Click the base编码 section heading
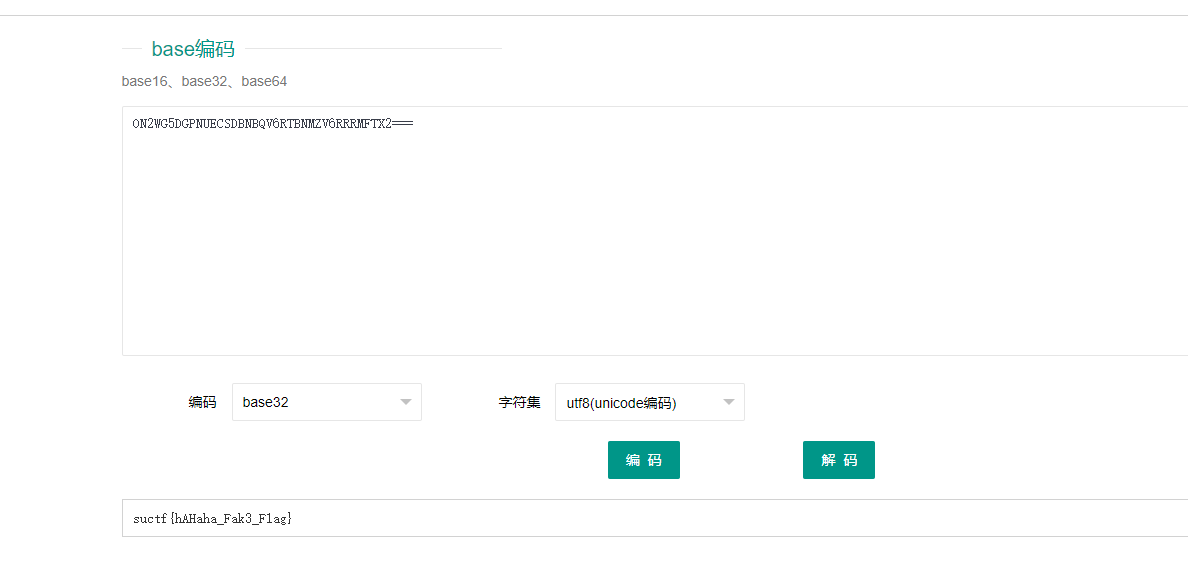This screenshot has width=1188, height=573. pyautogui.click(x=193, y=49)
